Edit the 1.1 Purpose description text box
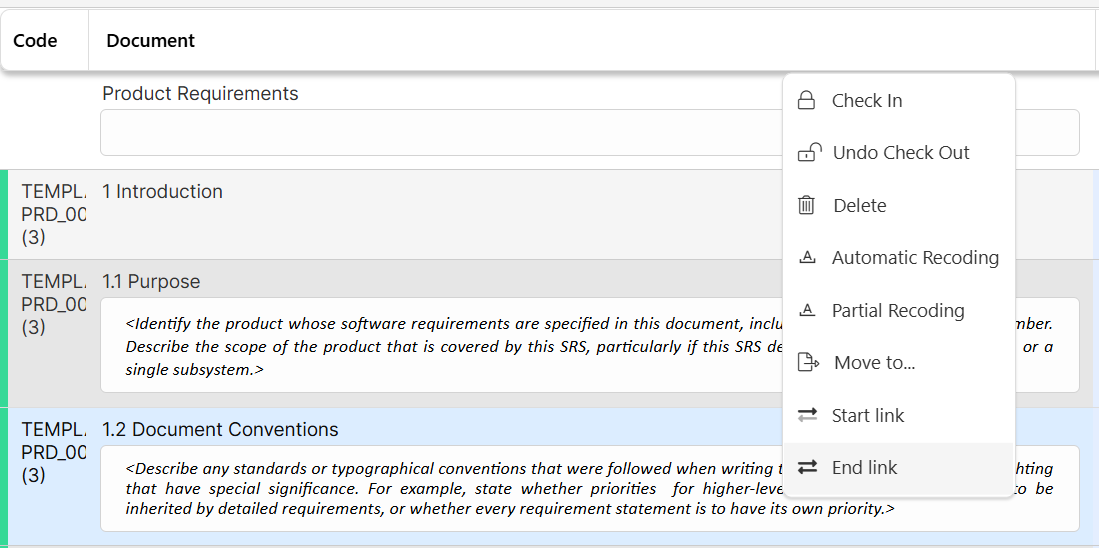 440,346
